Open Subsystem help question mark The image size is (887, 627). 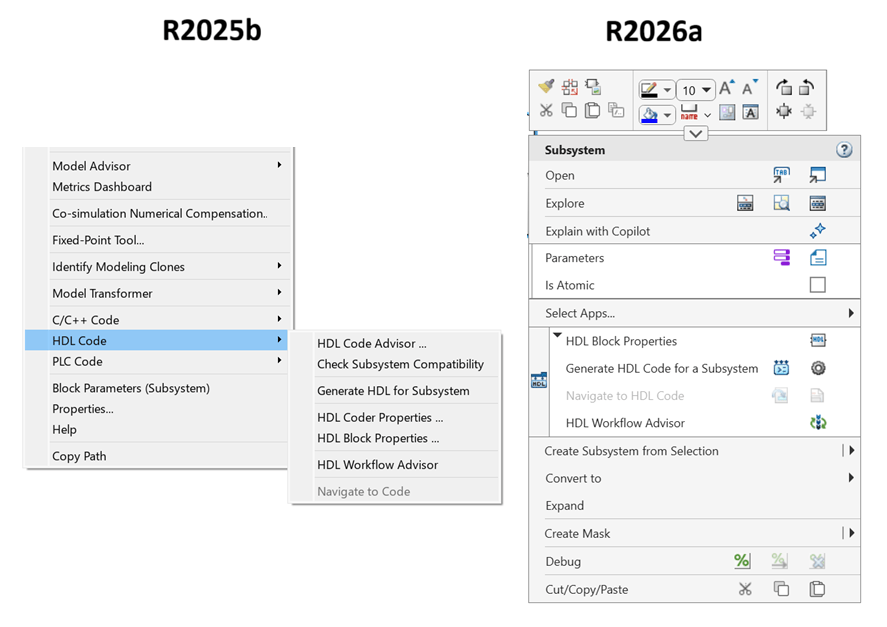coord(844,149)
